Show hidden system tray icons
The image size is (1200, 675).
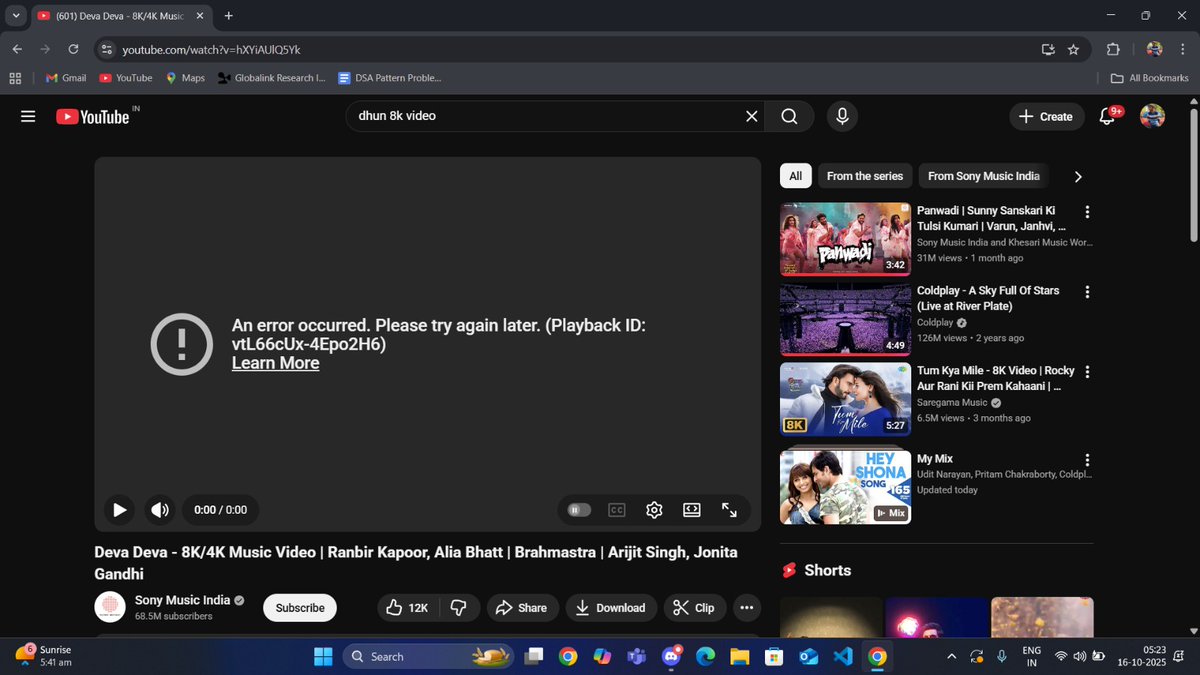(950, 657)
